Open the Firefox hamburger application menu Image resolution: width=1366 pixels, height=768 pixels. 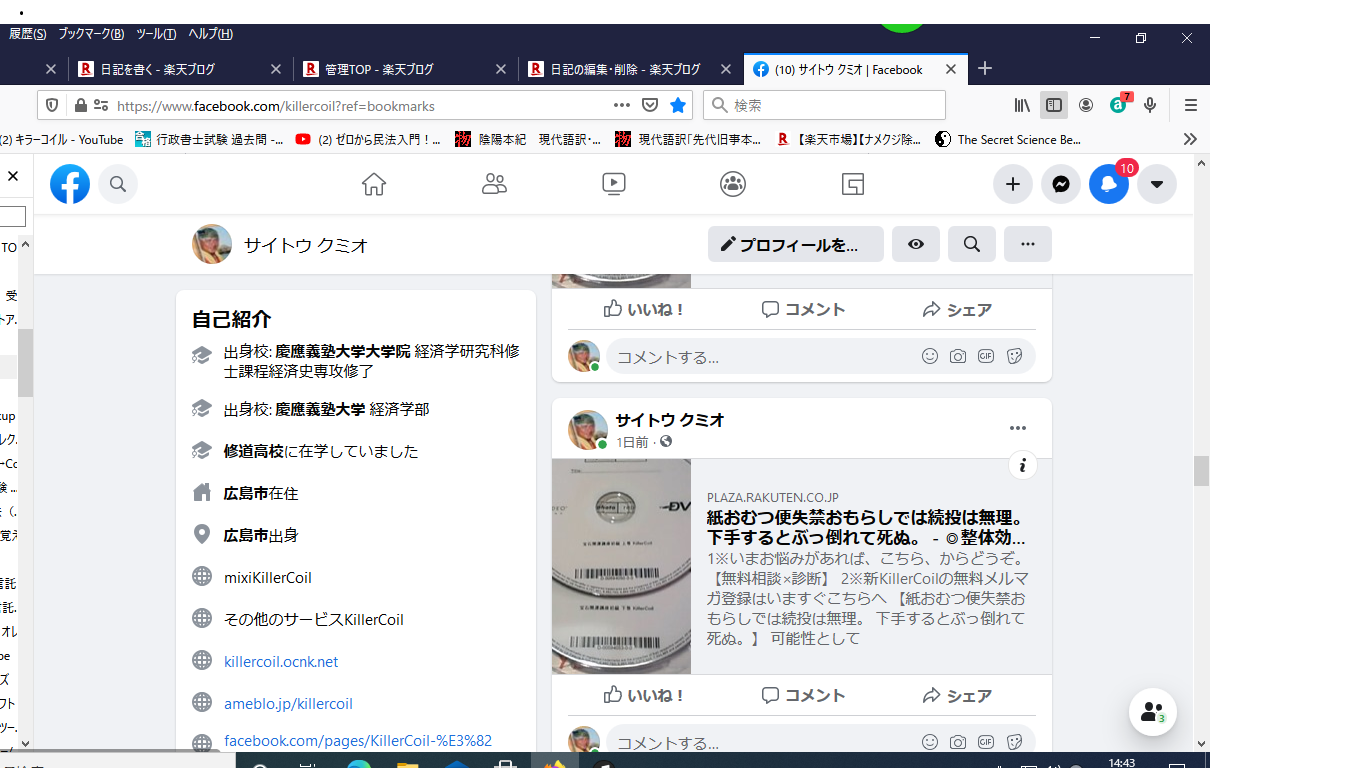[1191, 105]
